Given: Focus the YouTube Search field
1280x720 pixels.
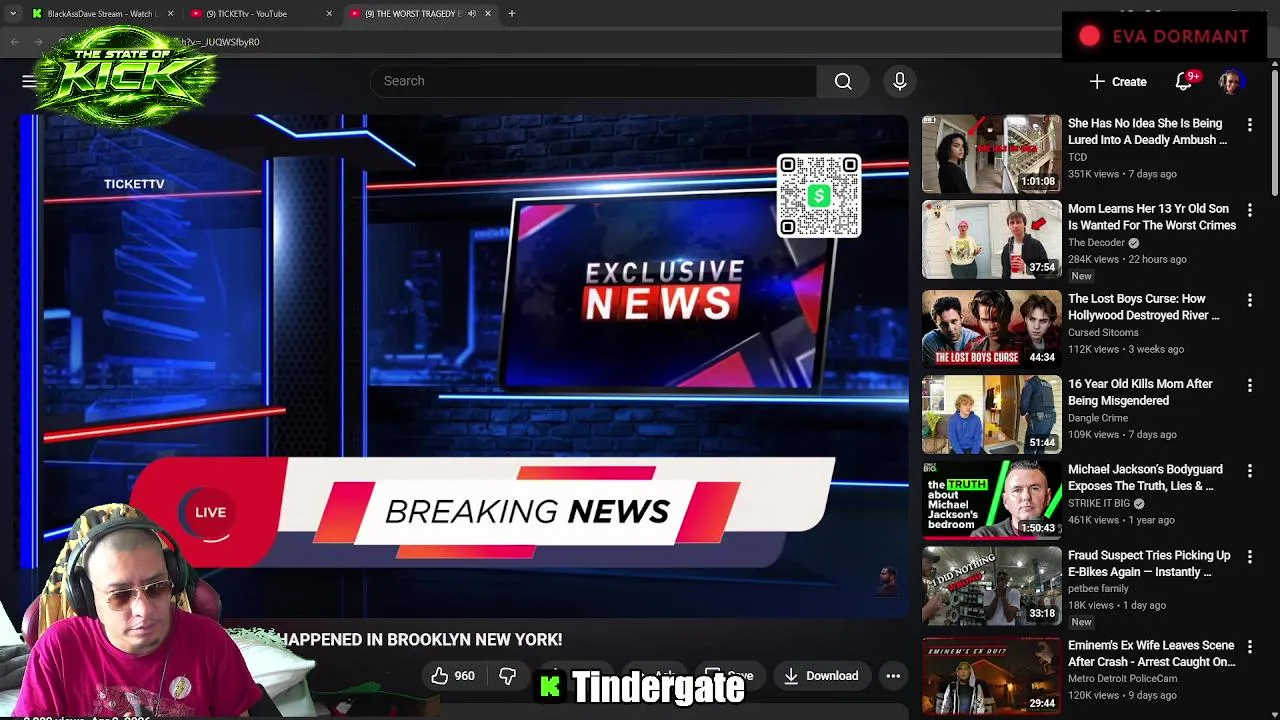Looking at the screenshot, I should (x=594, y=81).
